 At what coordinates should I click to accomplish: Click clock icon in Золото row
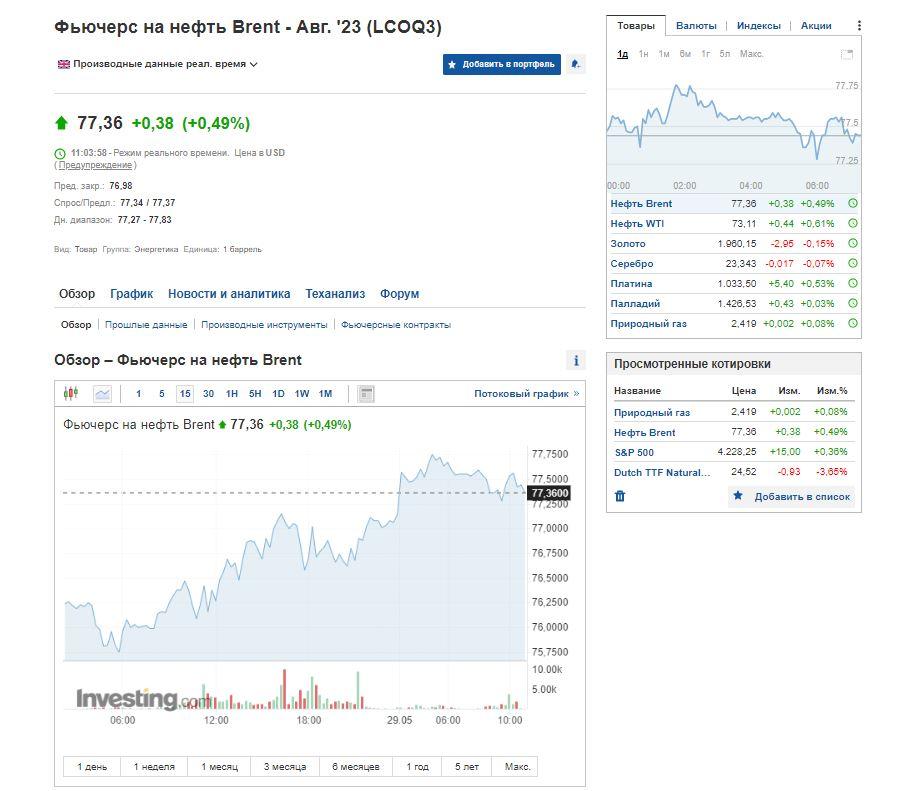pos(852,244)
